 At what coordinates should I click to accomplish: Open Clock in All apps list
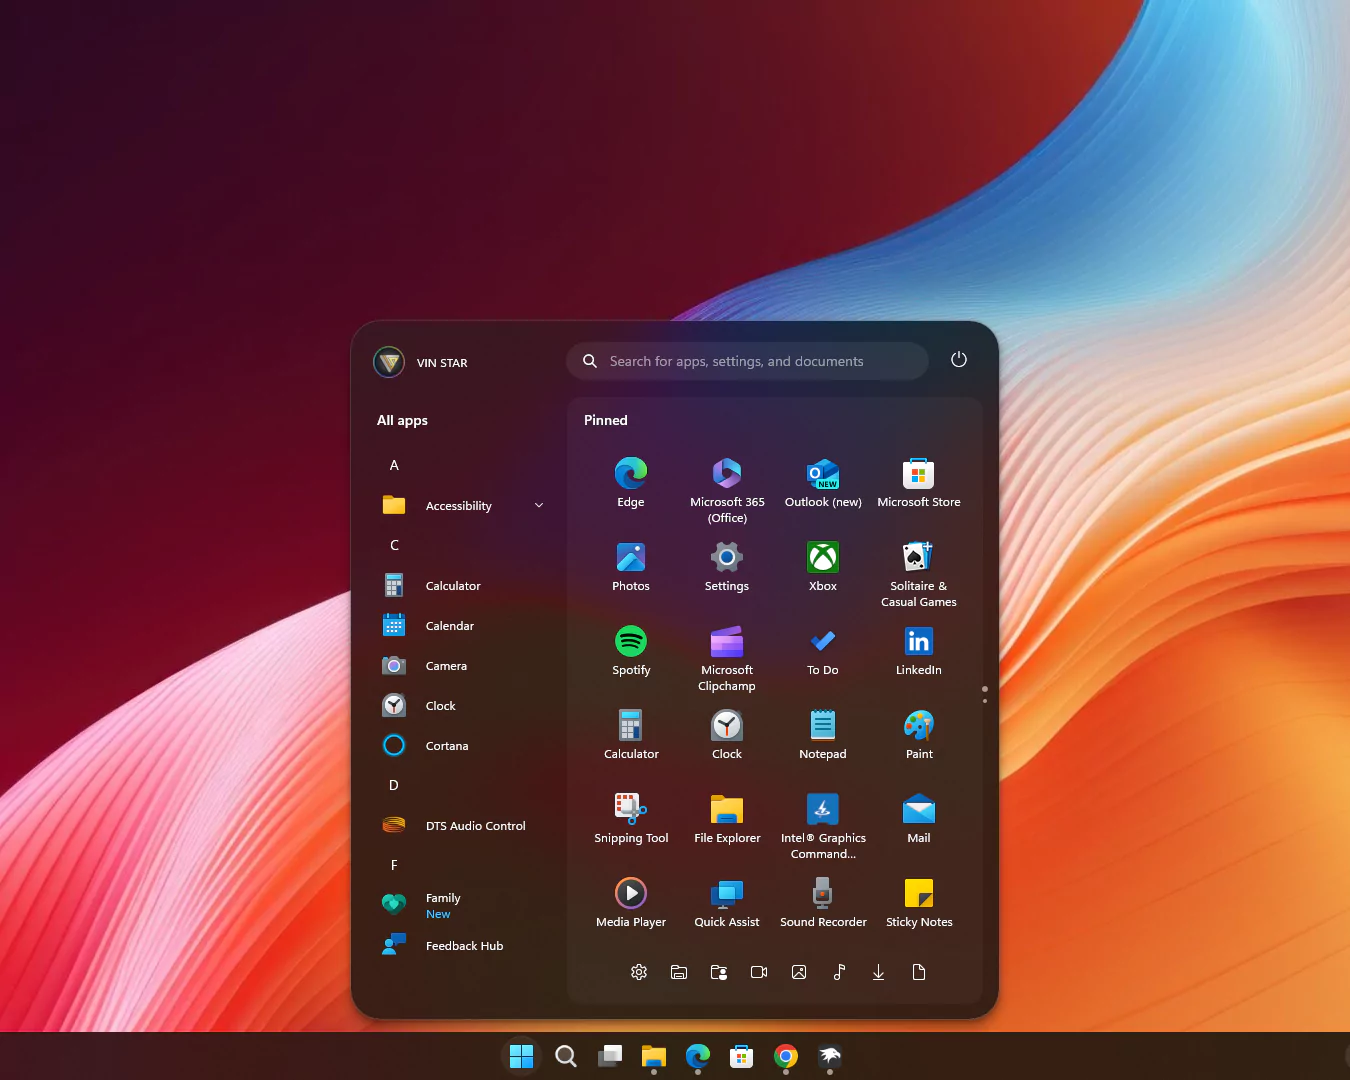(x=461, y=706)
